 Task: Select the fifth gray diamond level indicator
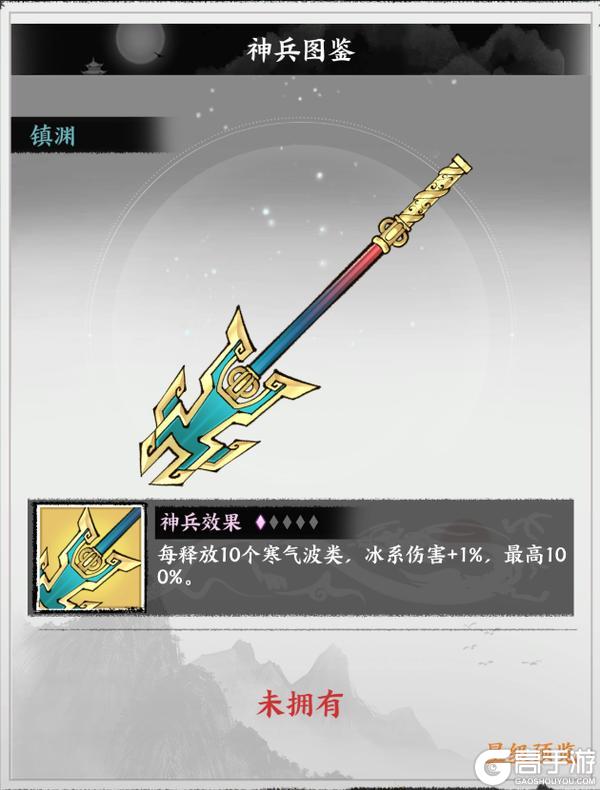coord(313,522)
